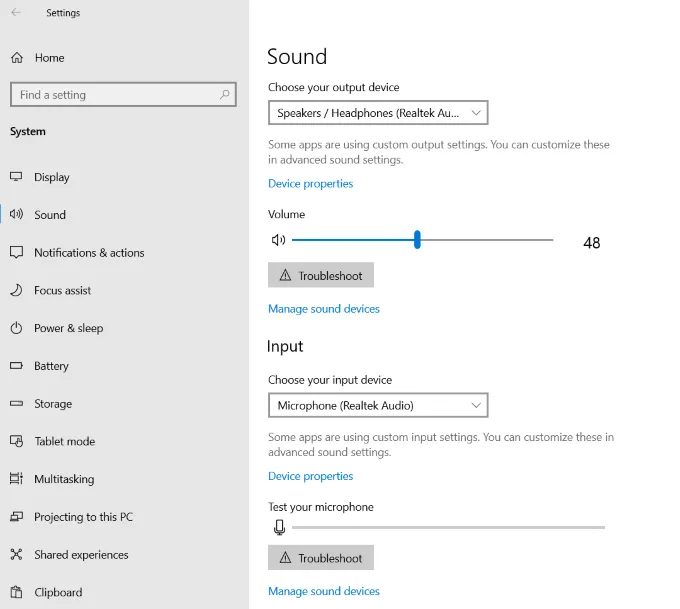
Task: Click the Display monitor icon
Action: point(16,177)
